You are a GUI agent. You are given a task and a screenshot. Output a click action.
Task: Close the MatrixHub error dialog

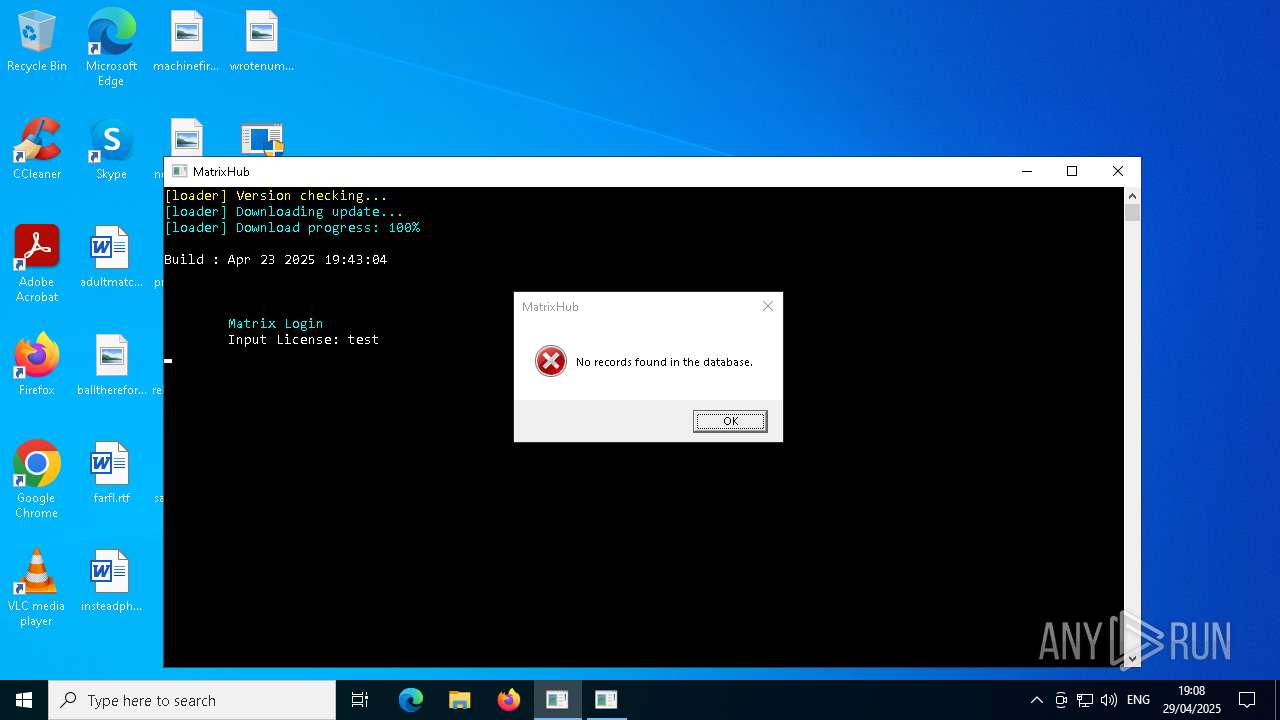pos(768,306)
